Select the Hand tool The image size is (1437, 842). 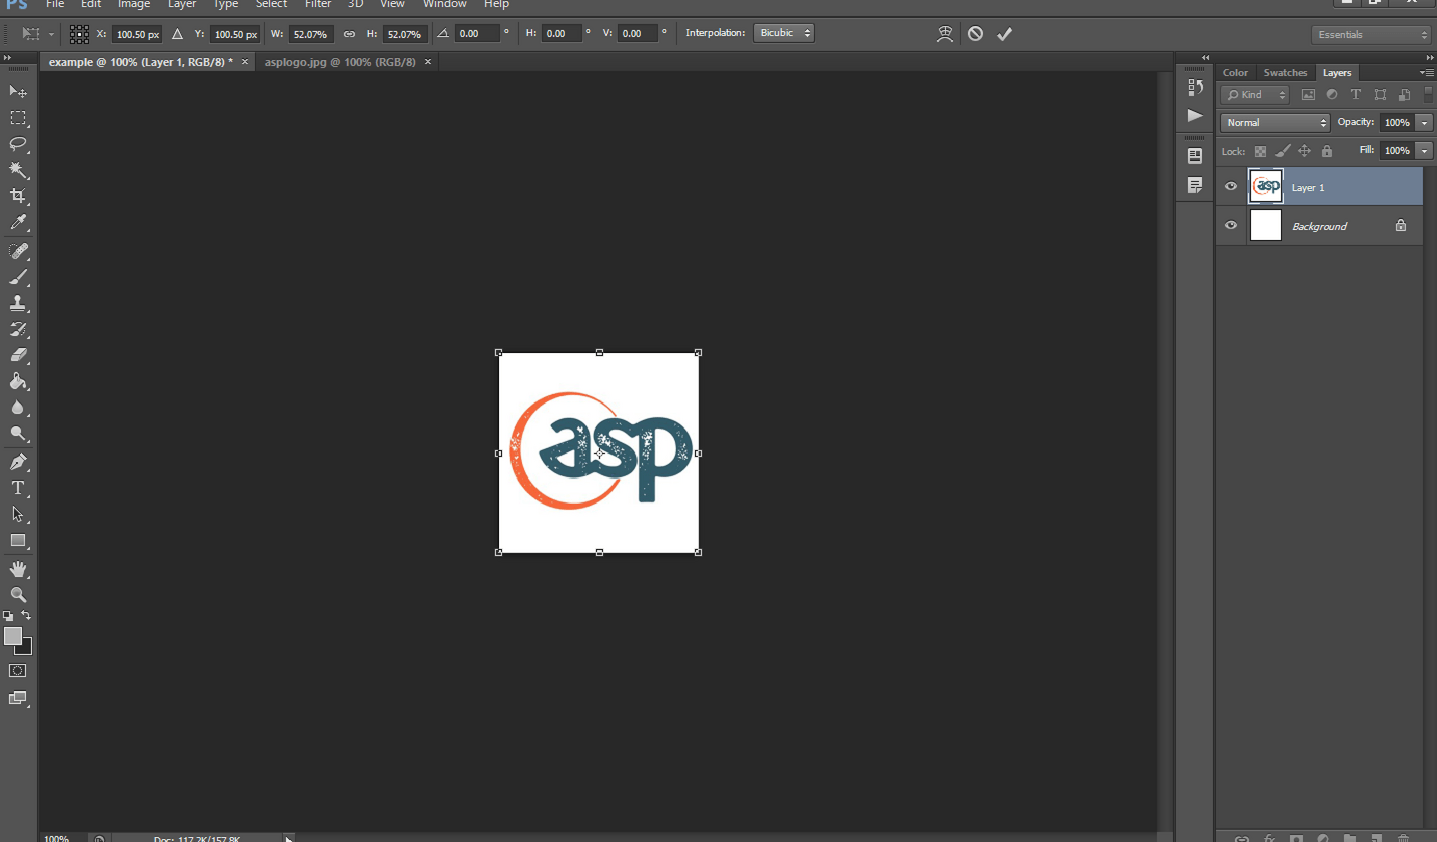(18, 569)
